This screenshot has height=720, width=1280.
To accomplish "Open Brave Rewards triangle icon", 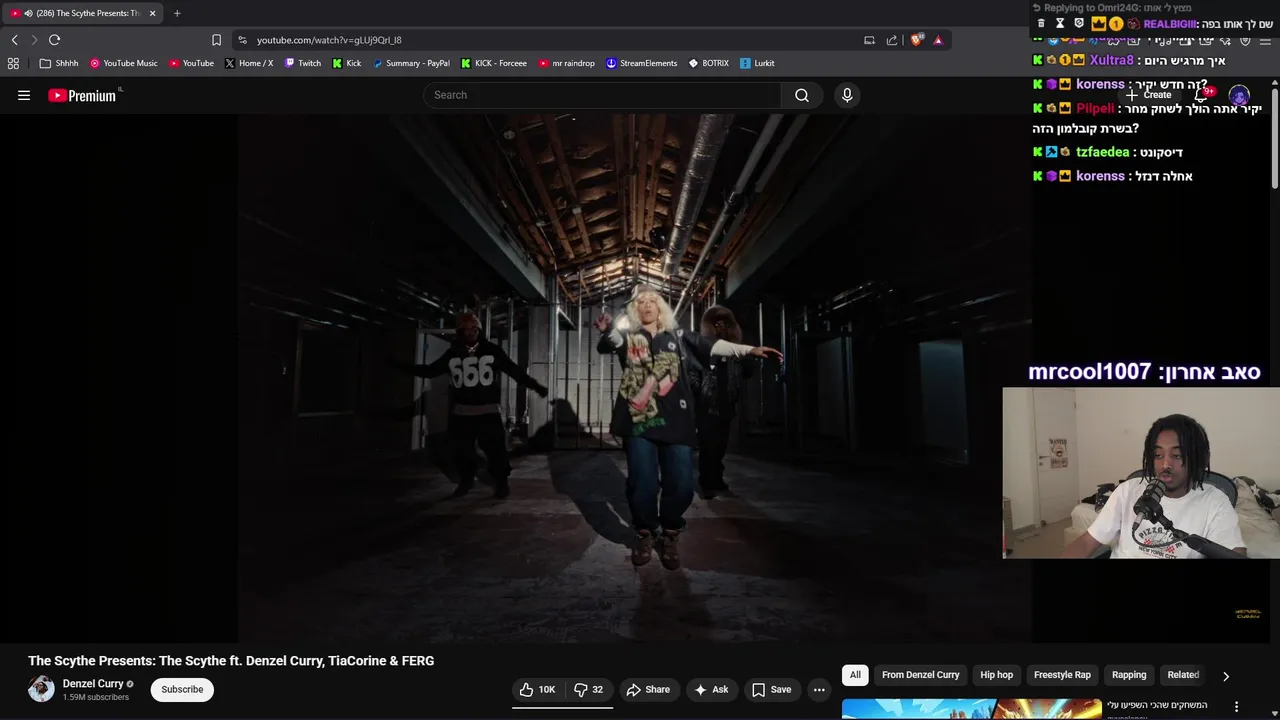I will tap(938, 40).
